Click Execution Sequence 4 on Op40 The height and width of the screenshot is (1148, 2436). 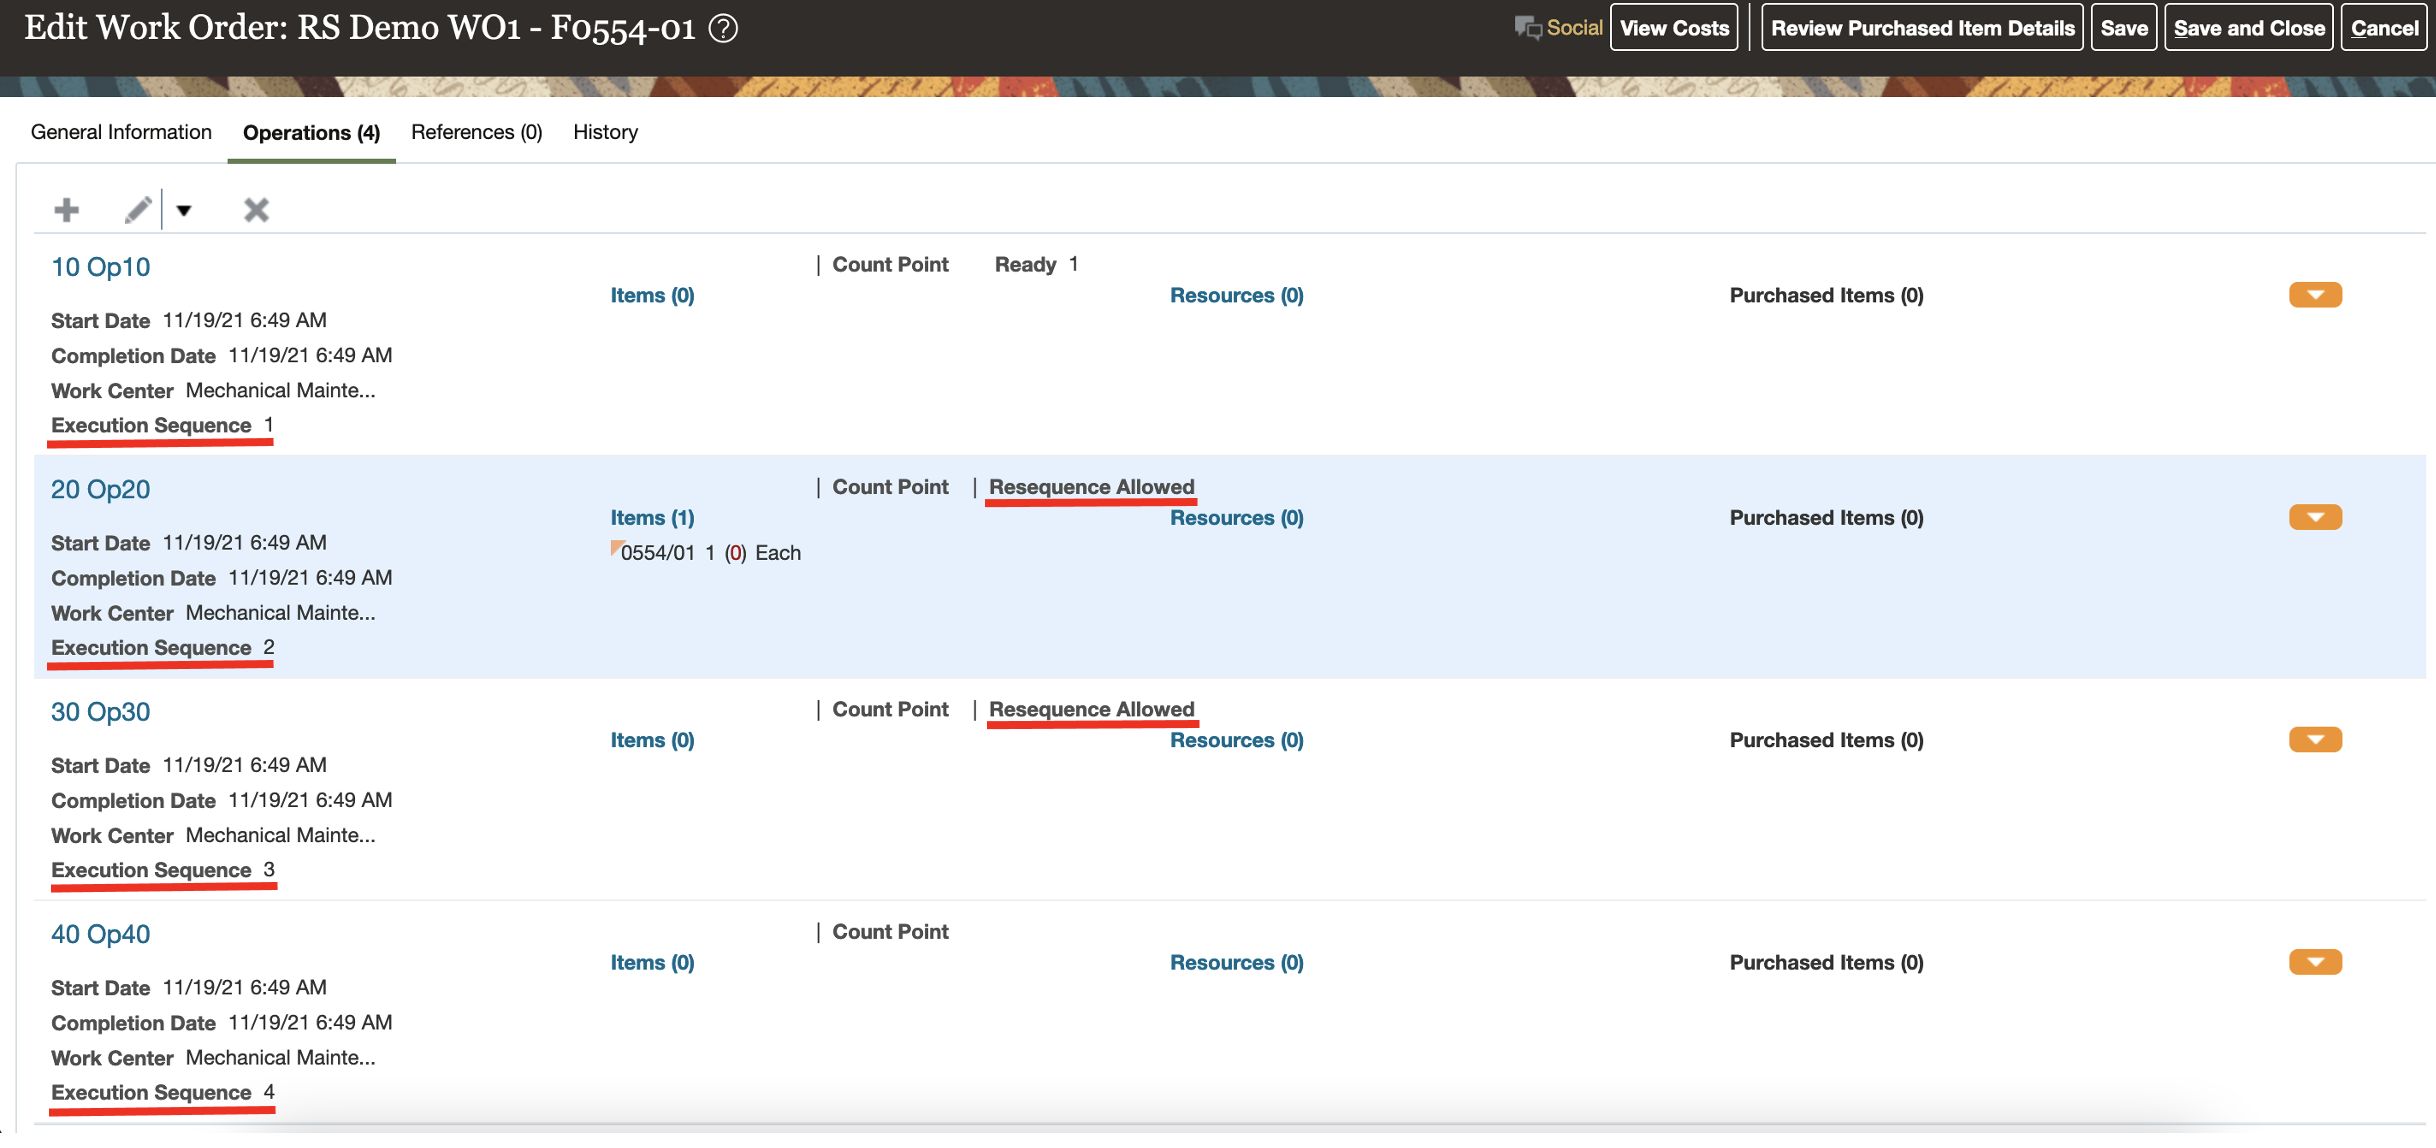(x=162, y=1092)
